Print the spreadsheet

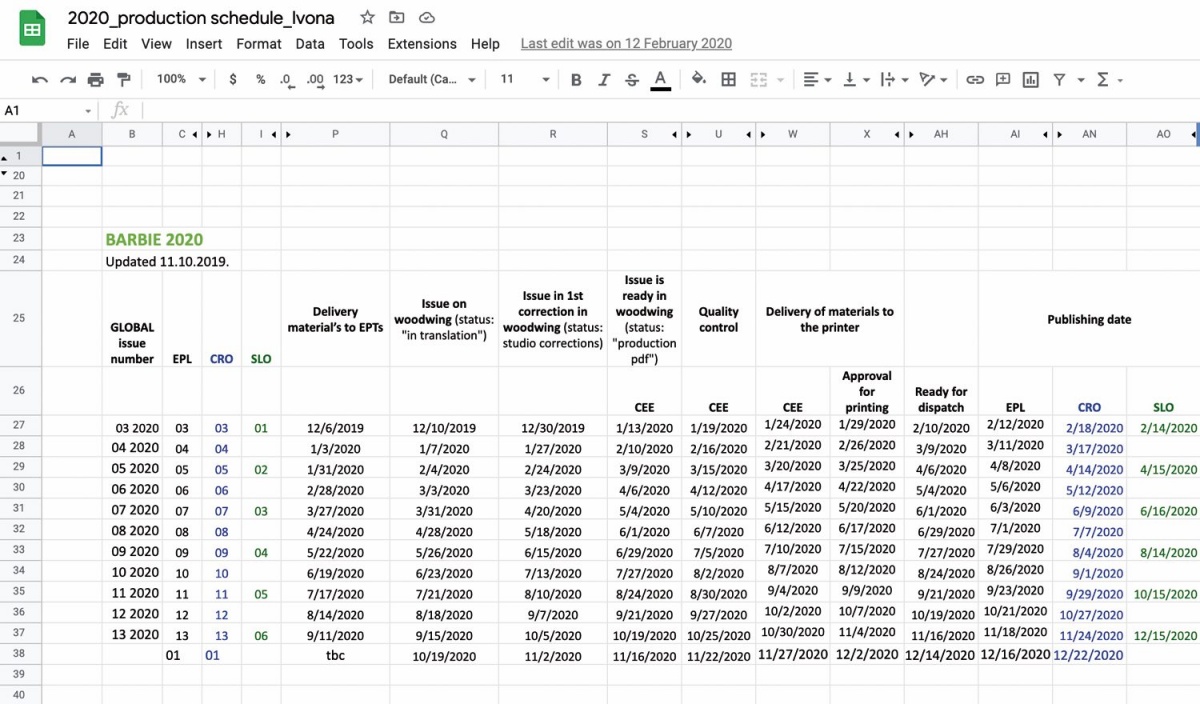click(96, 80)
